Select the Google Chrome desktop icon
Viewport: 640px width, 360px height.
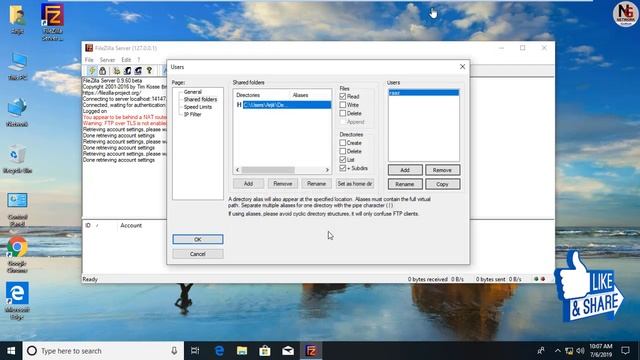[17, 255]
